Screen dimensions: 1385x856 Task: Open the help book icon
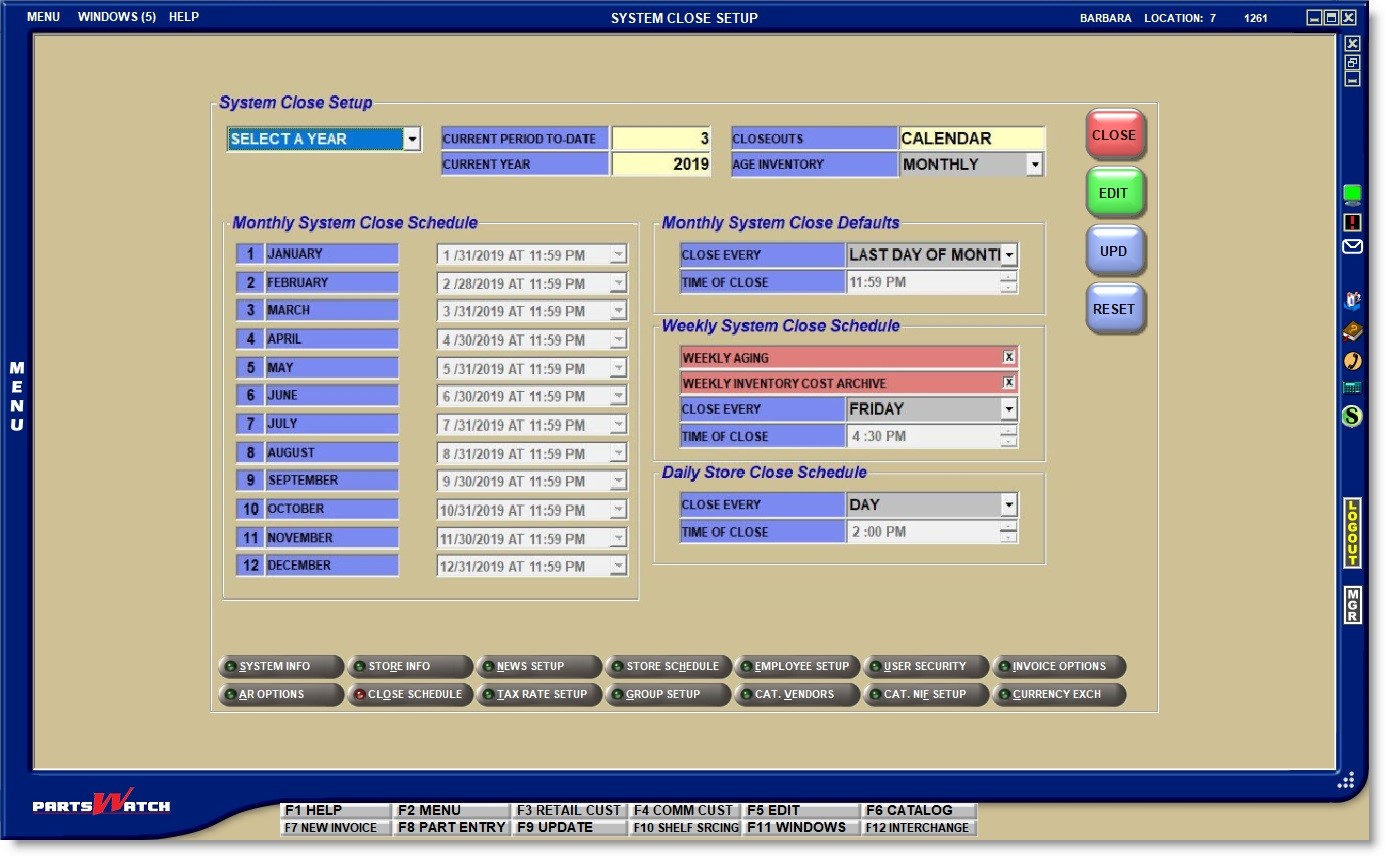pos(1352,331)
